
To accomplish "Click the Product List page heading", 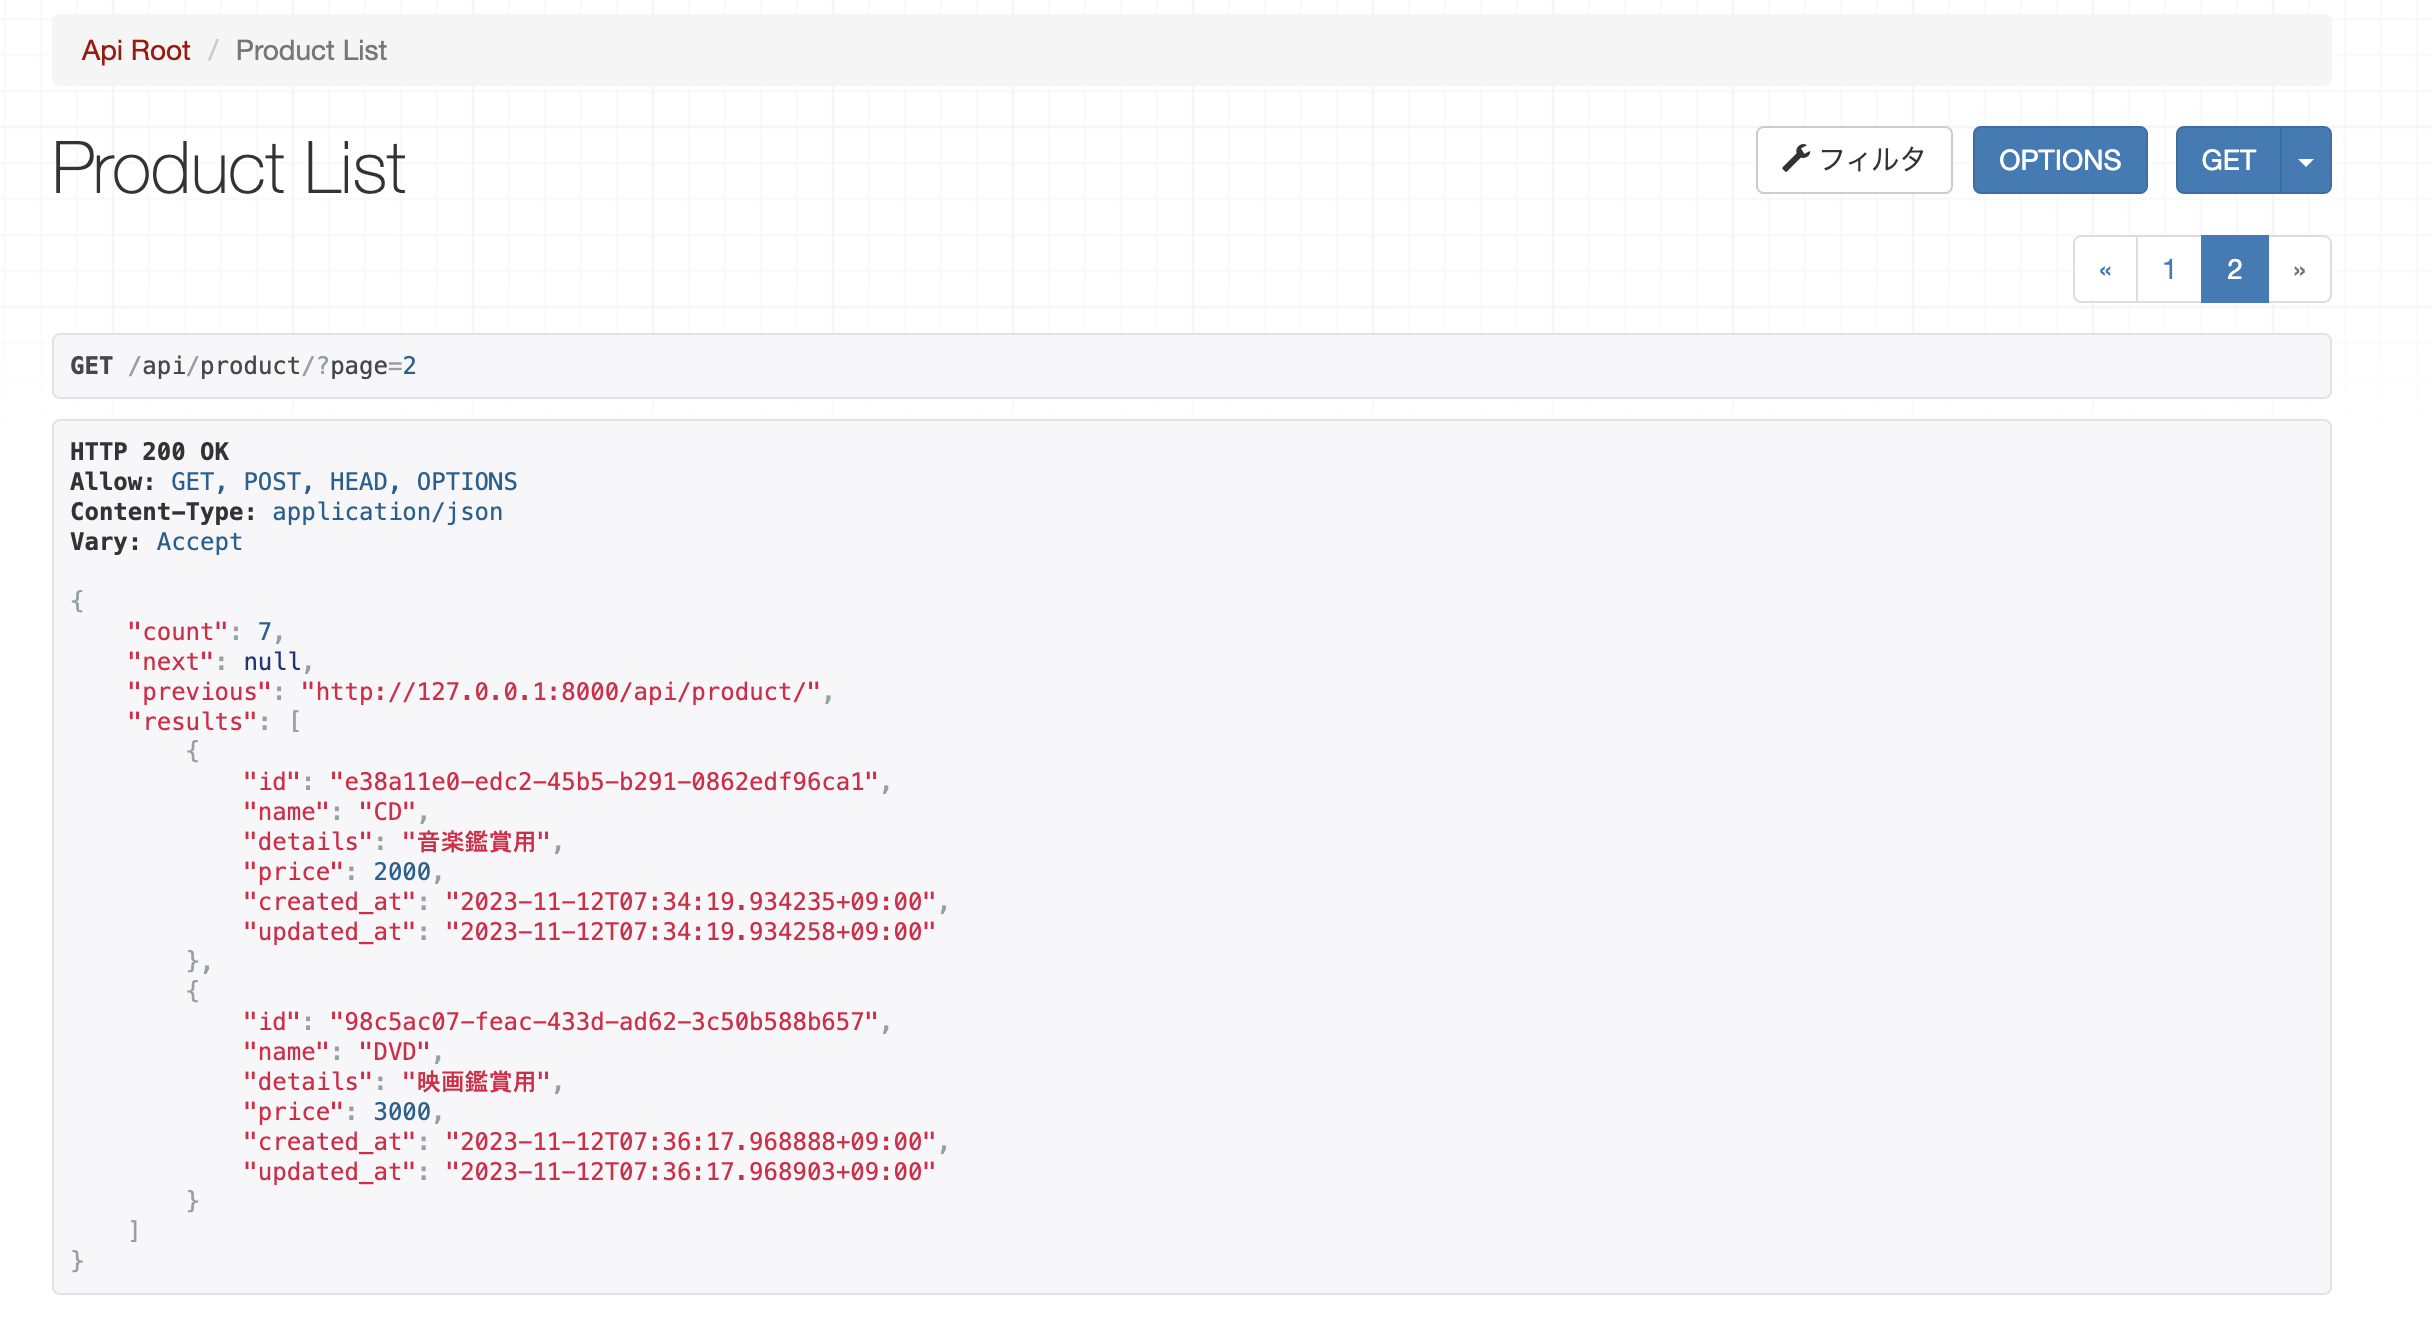I will [x=228, y=168].
